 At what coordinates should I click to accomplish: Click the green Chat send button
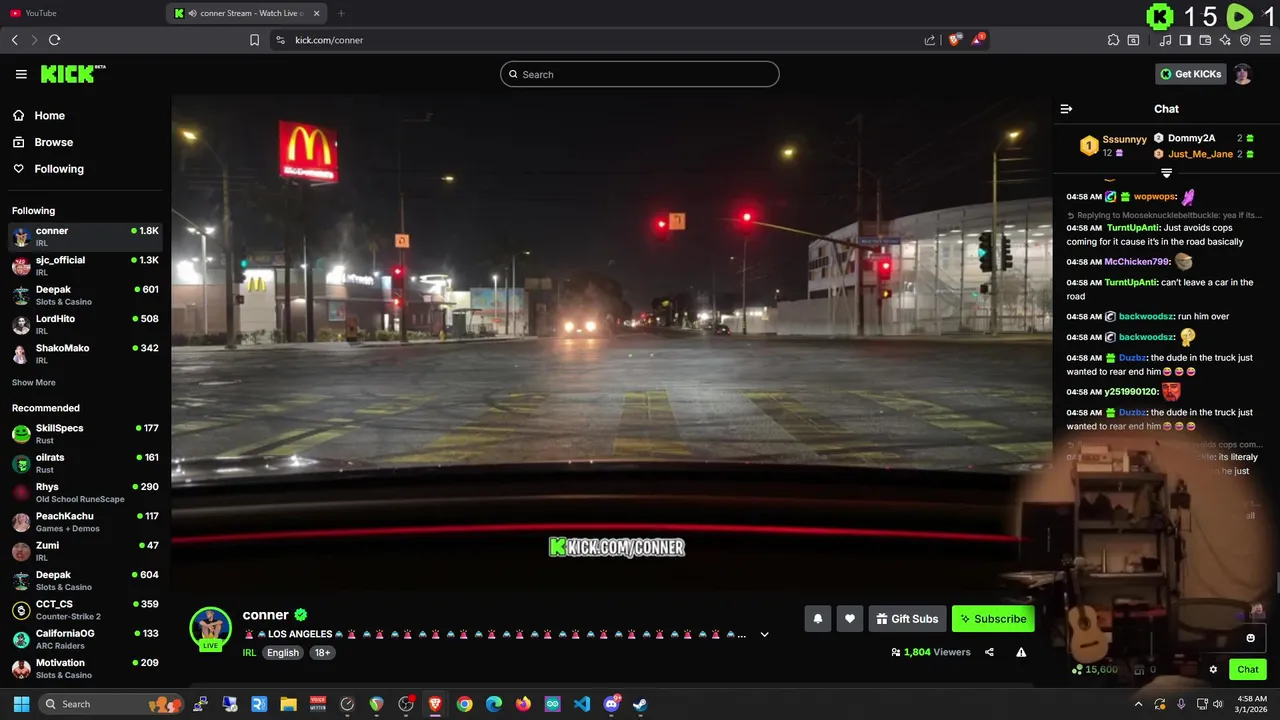(1248, 670)
